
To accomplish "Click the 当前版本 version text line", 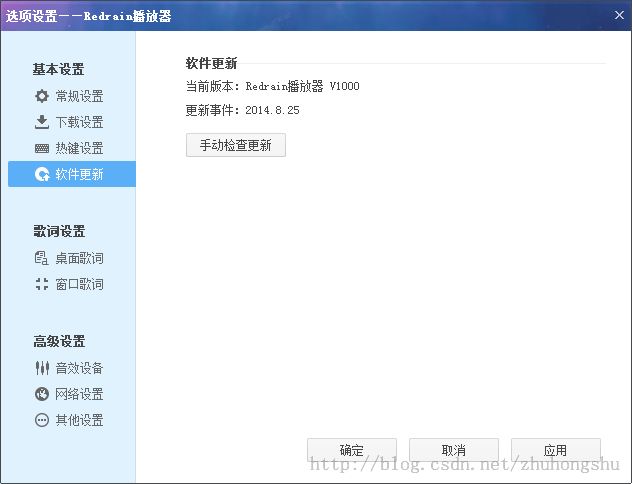I will point(272,86).
